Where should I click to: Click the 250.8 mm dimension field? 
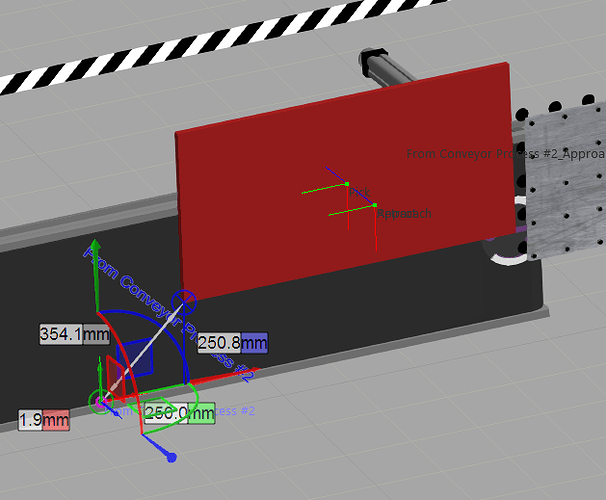pyautogui.click(x=219, y=343)
